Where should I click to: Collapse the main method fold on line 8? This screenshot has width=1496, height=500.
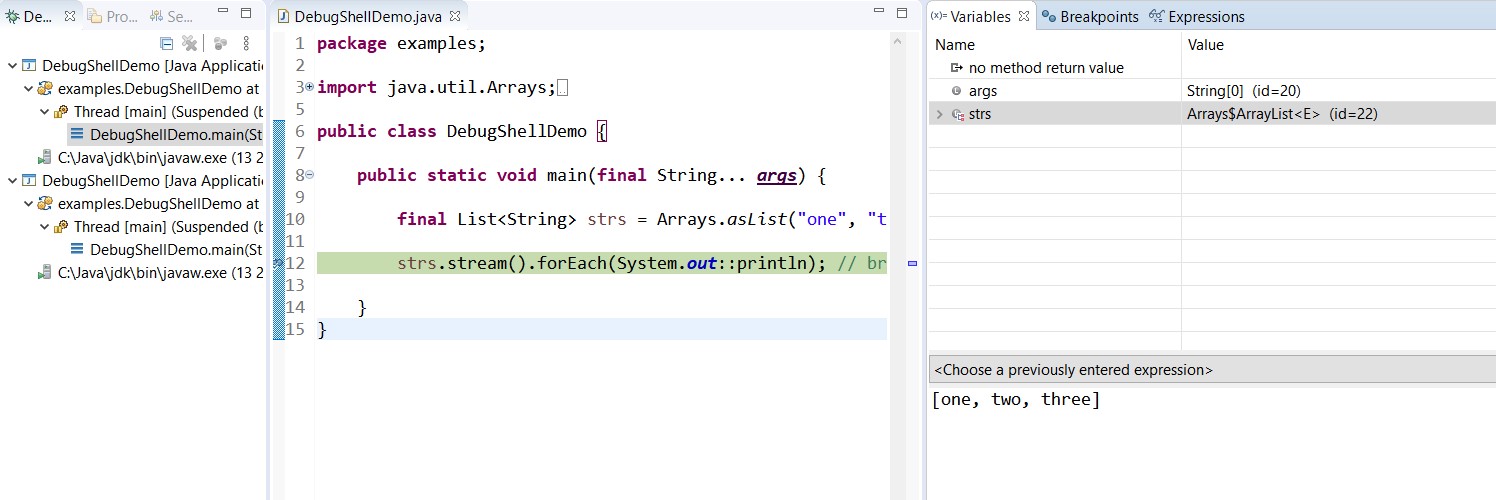pos(309,175)
